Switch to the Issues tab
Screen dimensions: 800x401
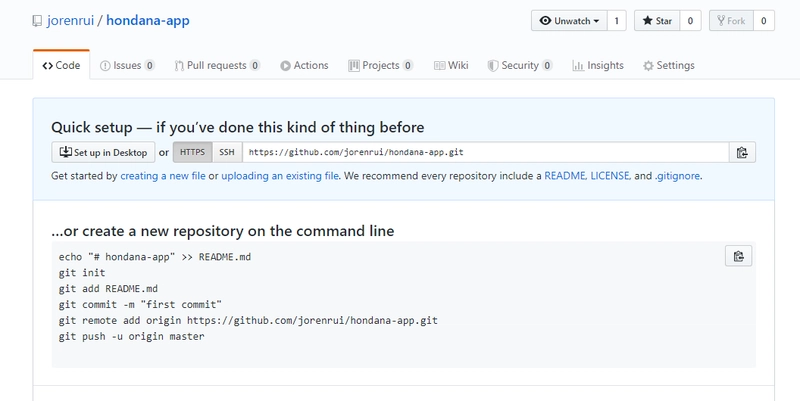[127, 65]
